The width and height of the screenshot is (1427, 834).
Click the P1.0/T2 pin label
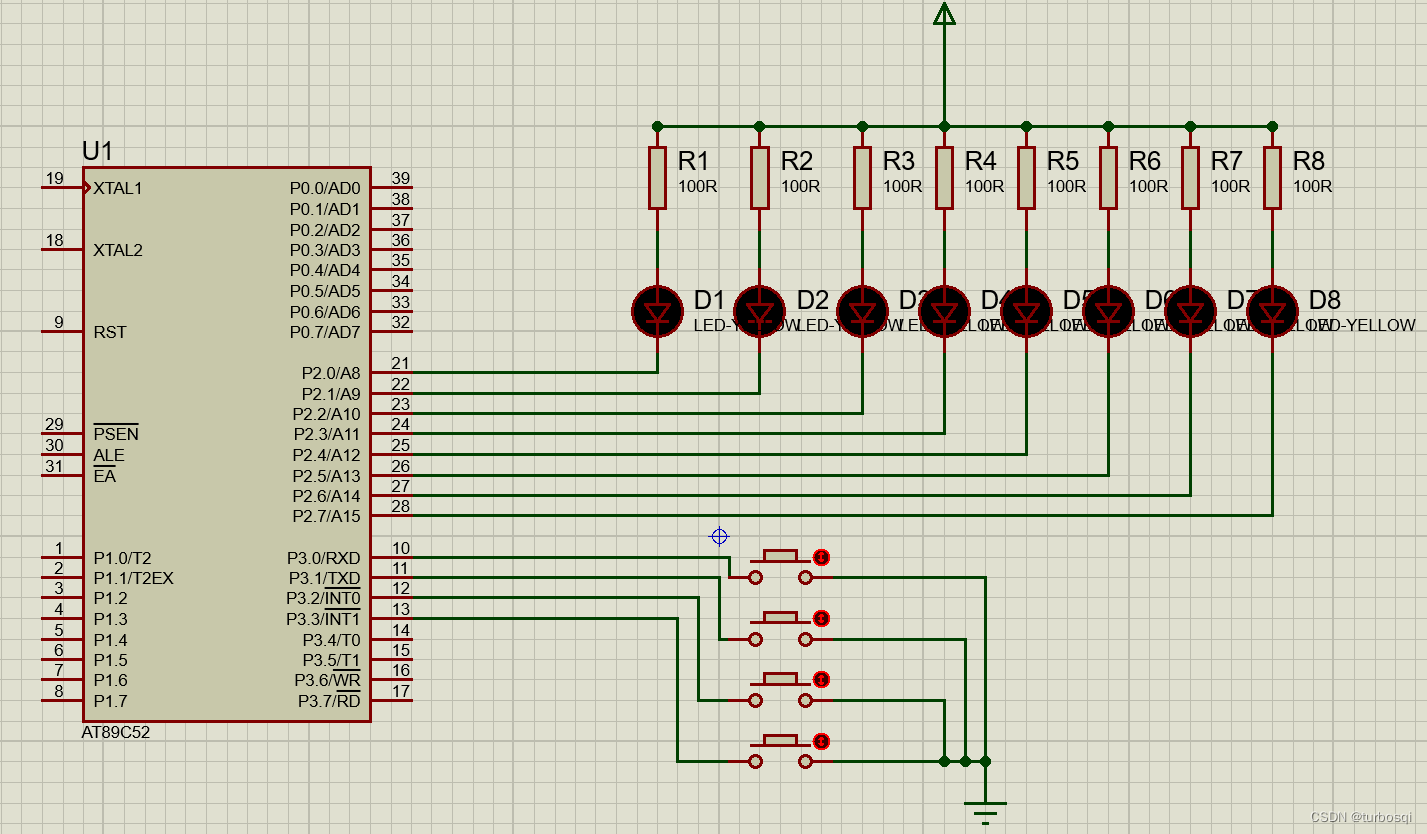[x=123, y=558]
